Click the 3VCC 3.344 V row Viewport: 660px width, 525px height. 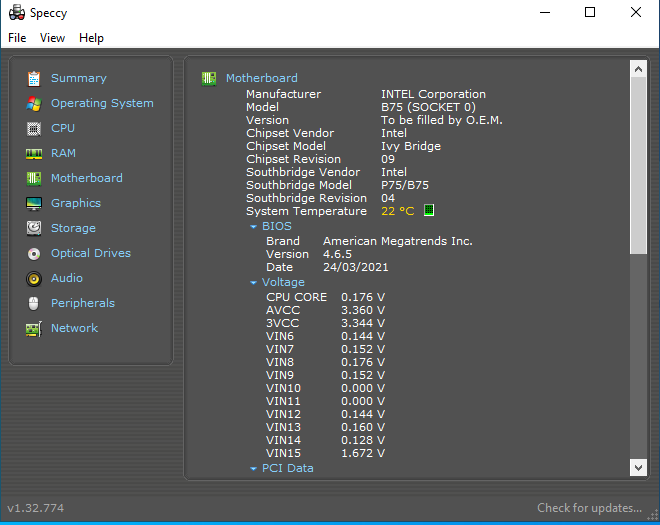pos(325,323)
